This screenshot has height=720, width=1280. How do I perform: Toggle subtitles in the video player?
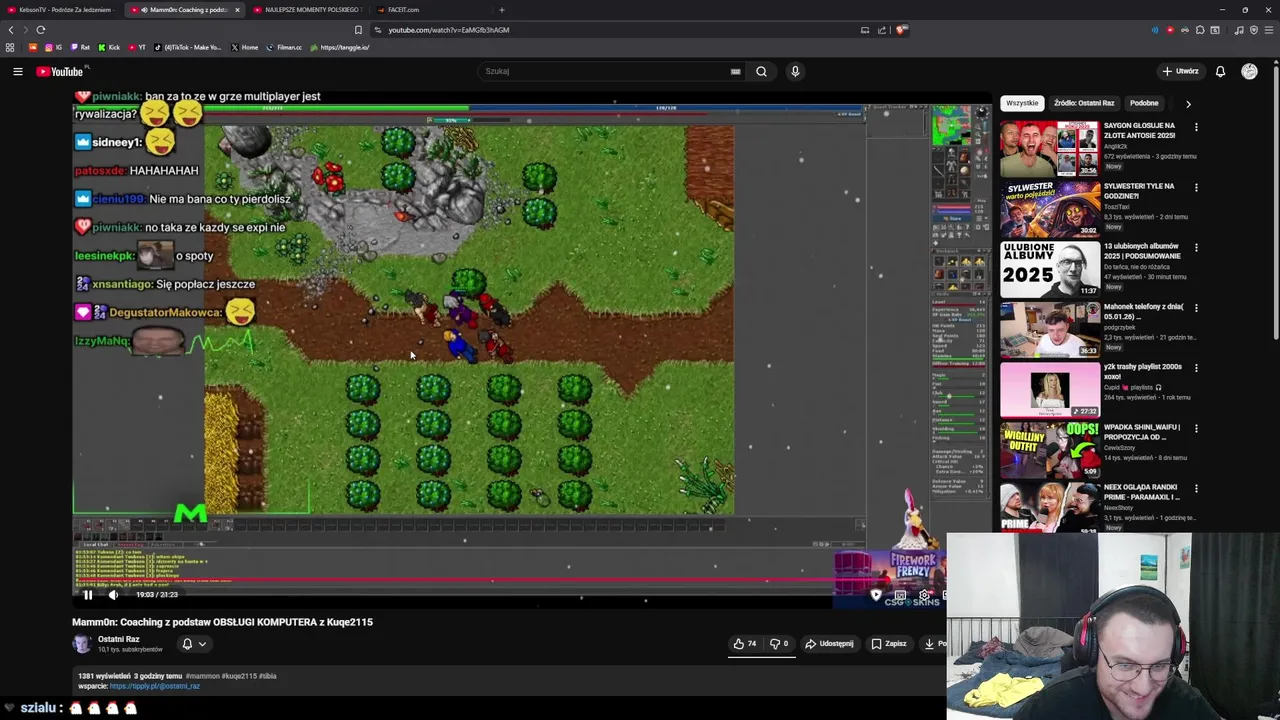[900, 595]
